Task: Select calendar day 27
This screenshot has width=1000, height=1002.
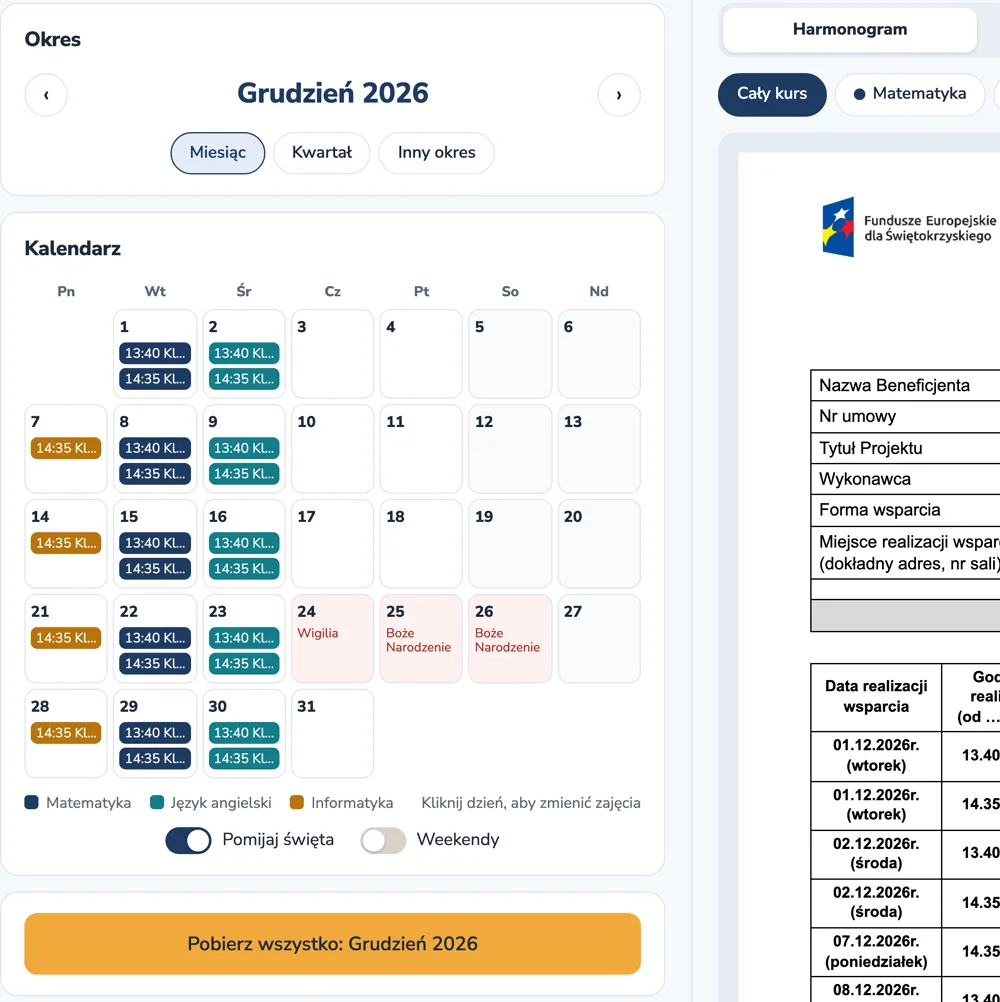Action: [599, 638]
